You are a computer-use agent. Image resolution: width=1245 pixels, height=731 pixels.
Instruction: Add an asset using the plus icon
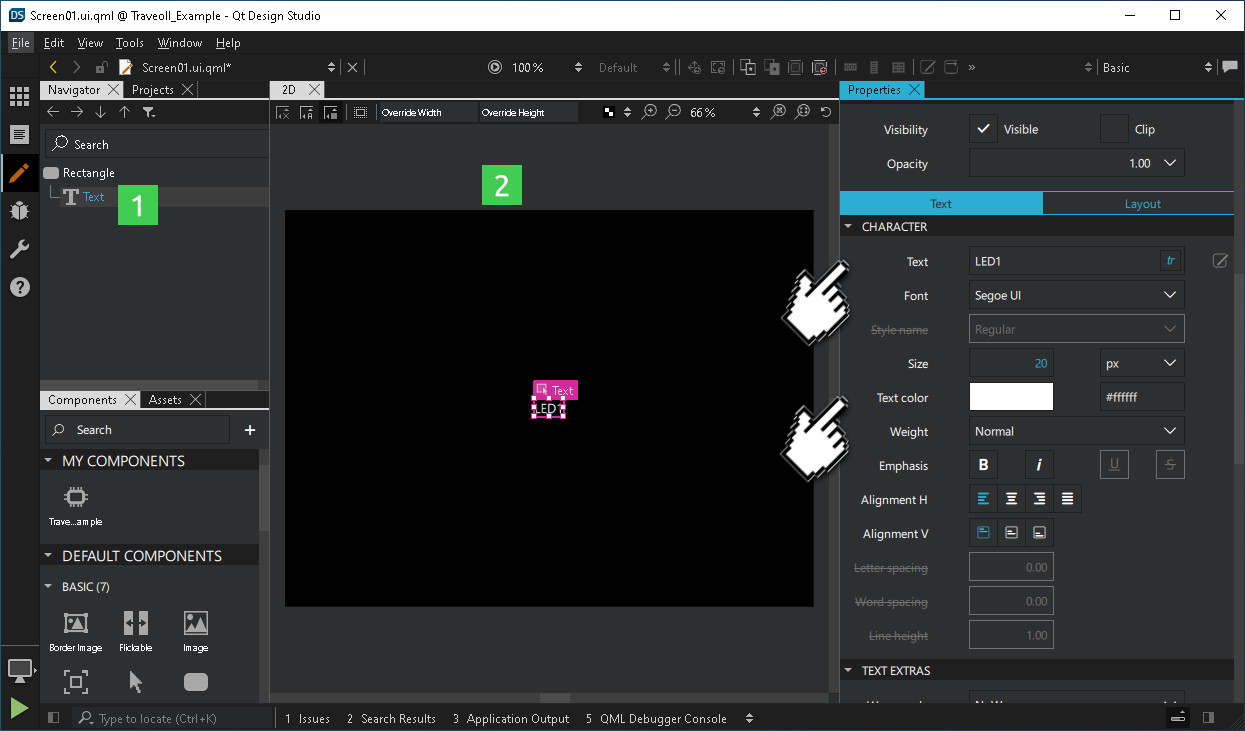(x=248, y=430)
